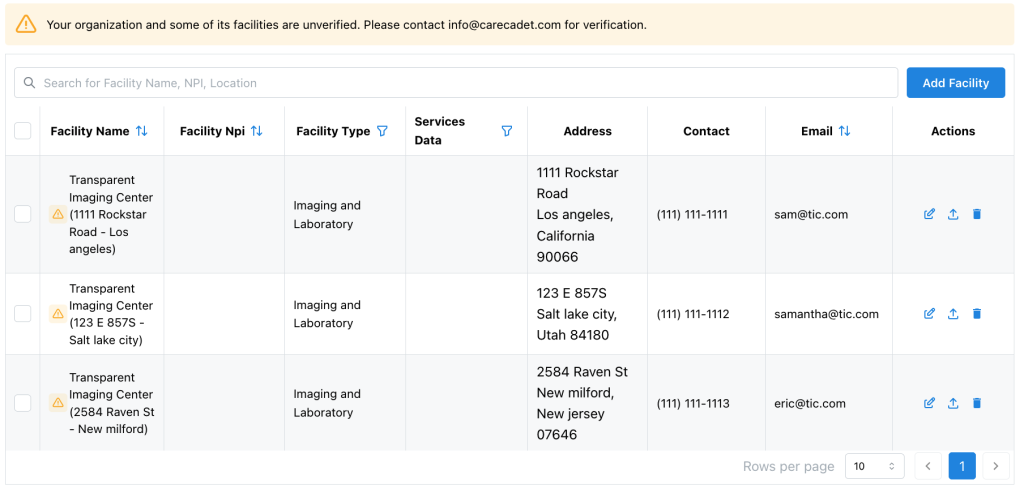
Task: Select checkbox for 123 E 857S facility
Action: 22,314
